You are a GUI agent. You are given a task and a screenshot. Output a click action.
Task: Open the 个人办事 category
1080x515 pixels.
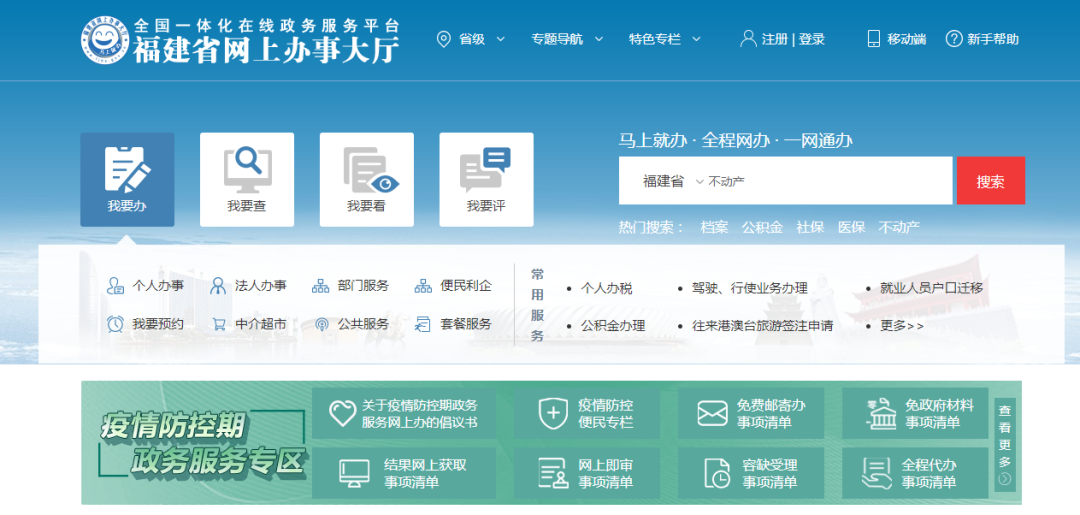158,286
